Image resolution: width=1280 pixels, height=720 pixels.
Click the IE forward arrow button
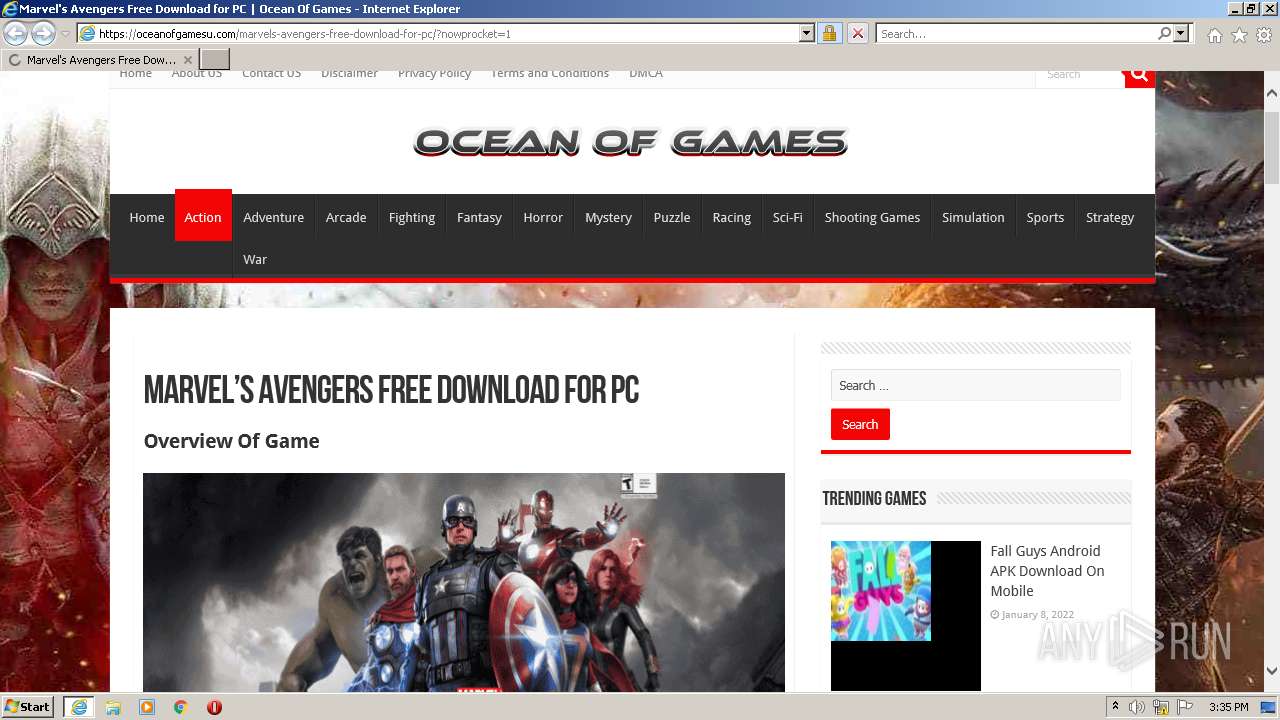43,33
